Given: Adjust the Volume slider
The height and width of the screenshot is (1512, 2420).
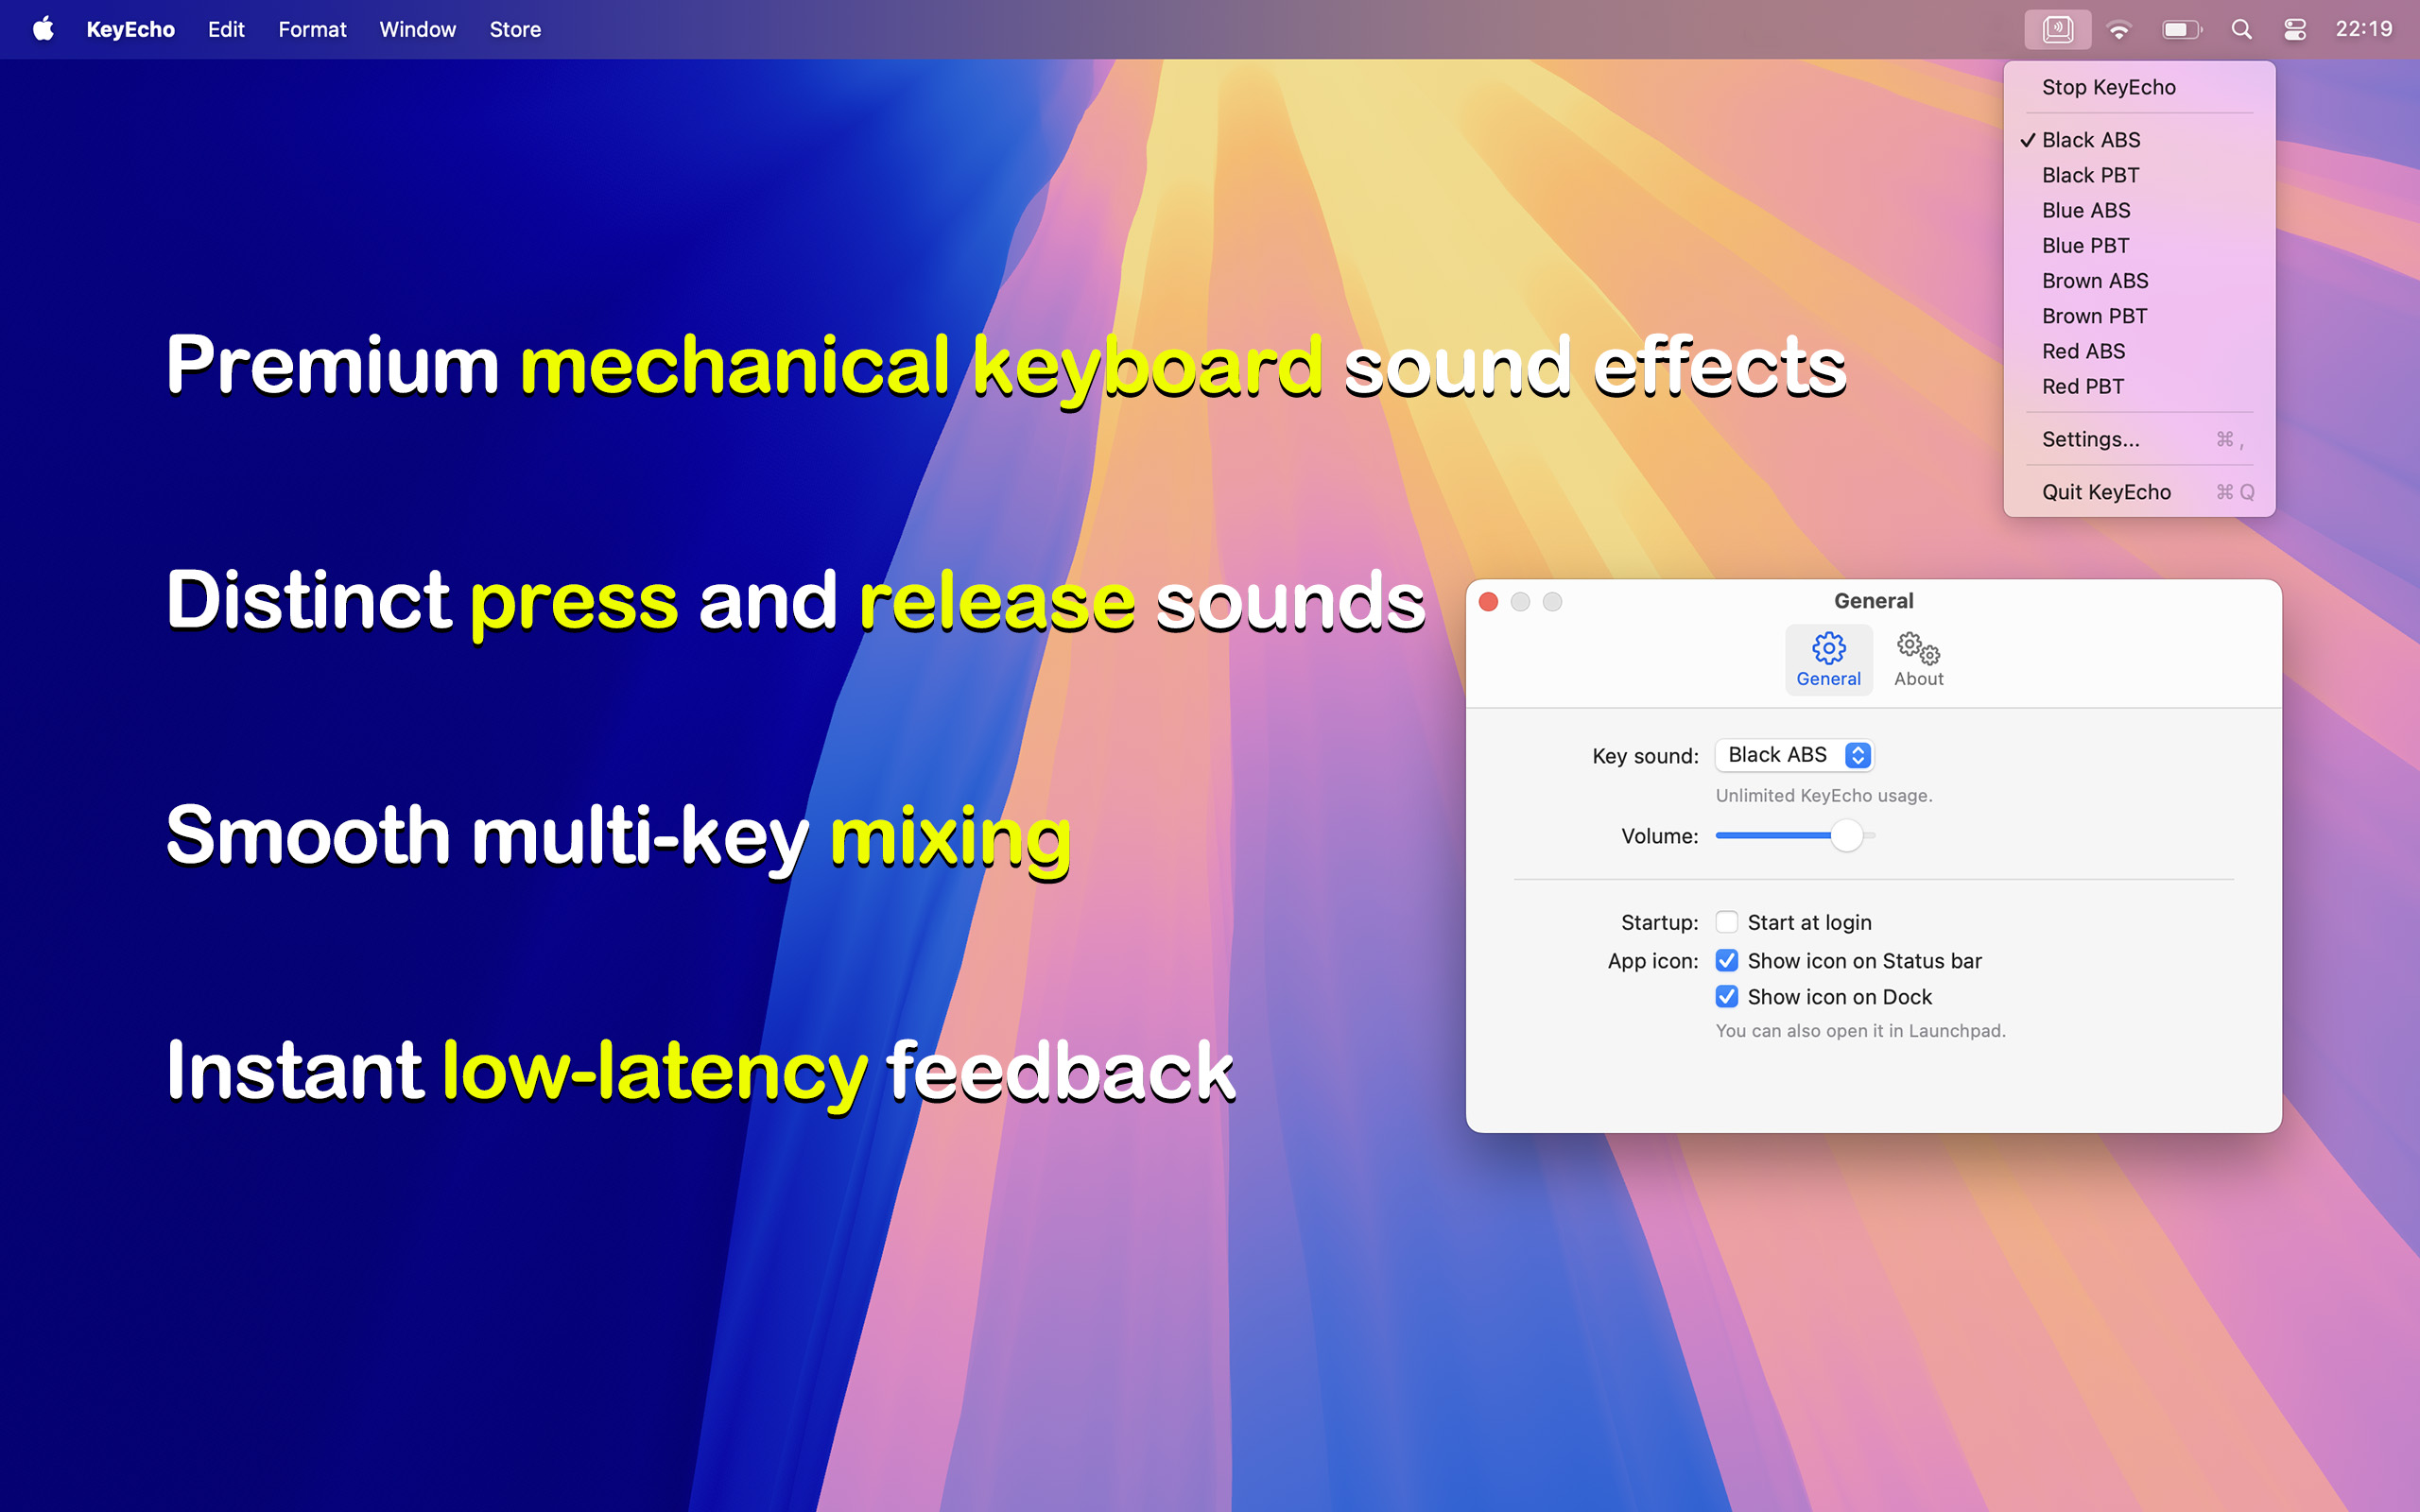Looking at the screenshot, I should coord(1795,835).
